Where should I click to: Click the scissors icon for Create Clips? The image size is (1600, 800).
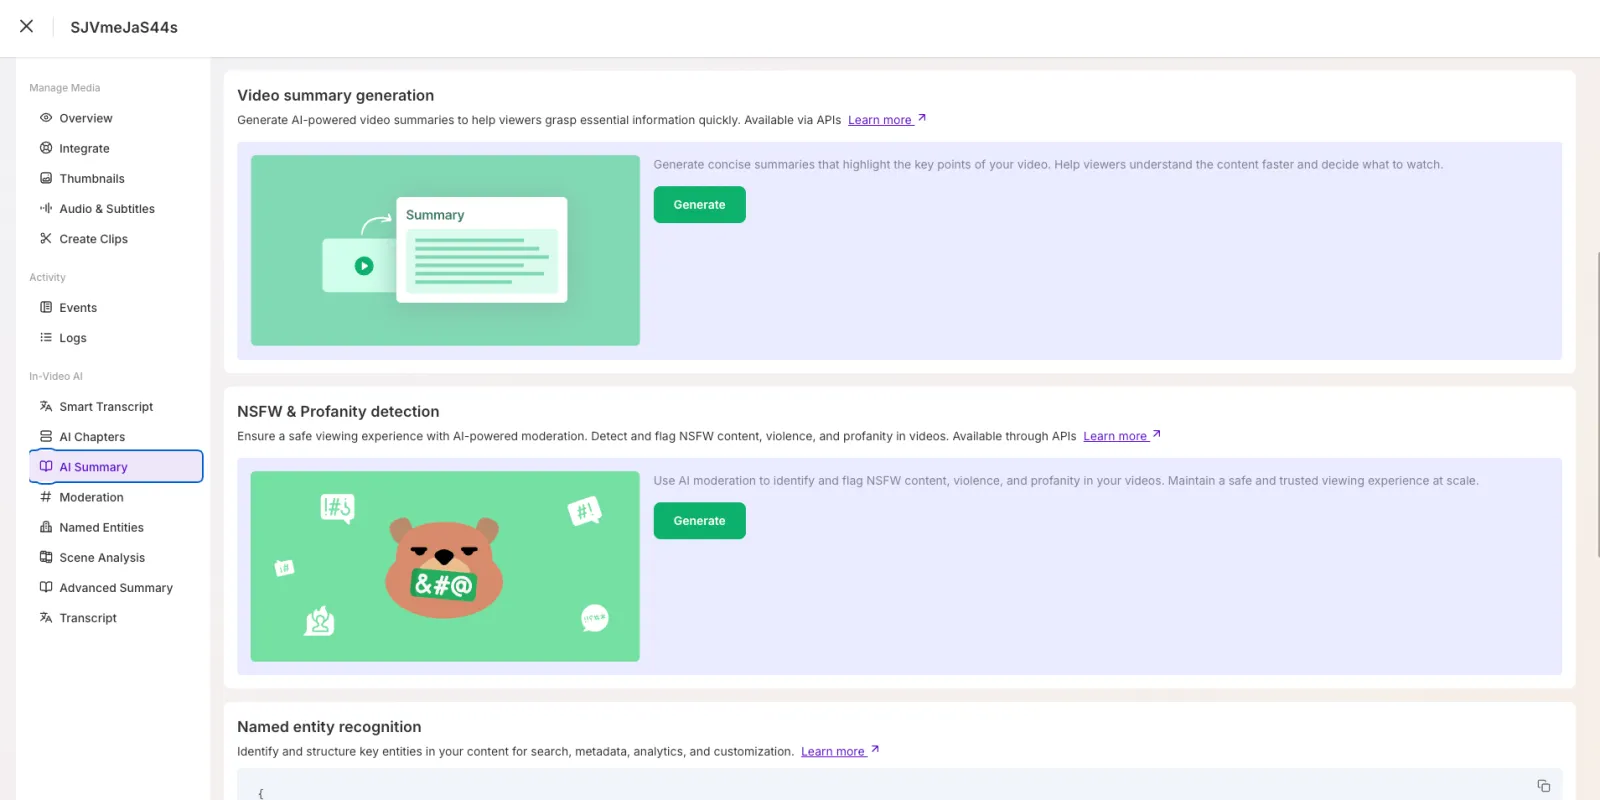pyautogui.click(x=46, y=238)
